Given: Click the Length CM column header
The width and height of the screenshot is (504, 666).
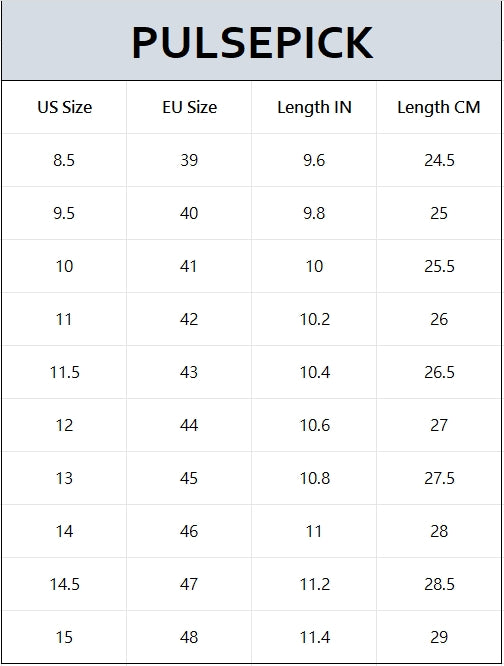Looking at the screenshot, I should [x=439, y=107].
